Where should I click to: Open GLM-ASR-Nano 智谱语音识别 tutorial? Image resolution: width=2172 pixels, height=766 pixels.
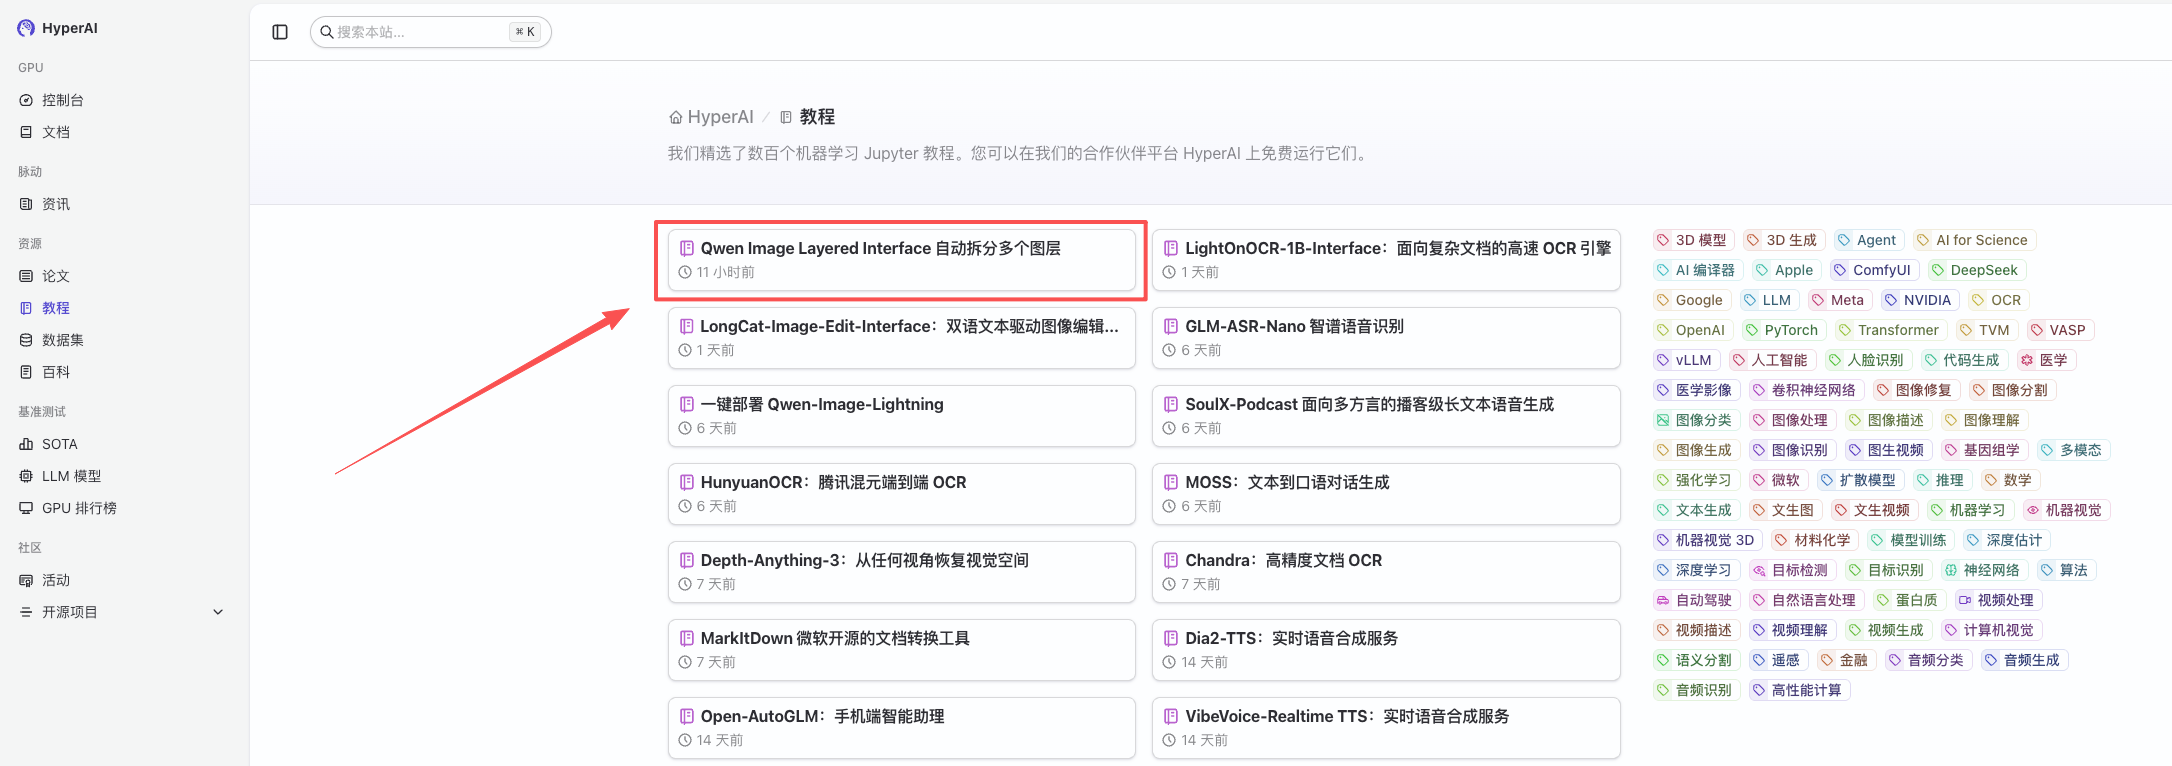(x=1386, y=338)
